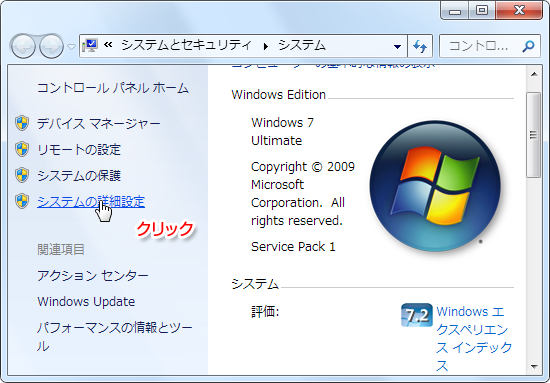Open アクション センター link
Screen dimensions: 550x383
[x=93, y=276]
